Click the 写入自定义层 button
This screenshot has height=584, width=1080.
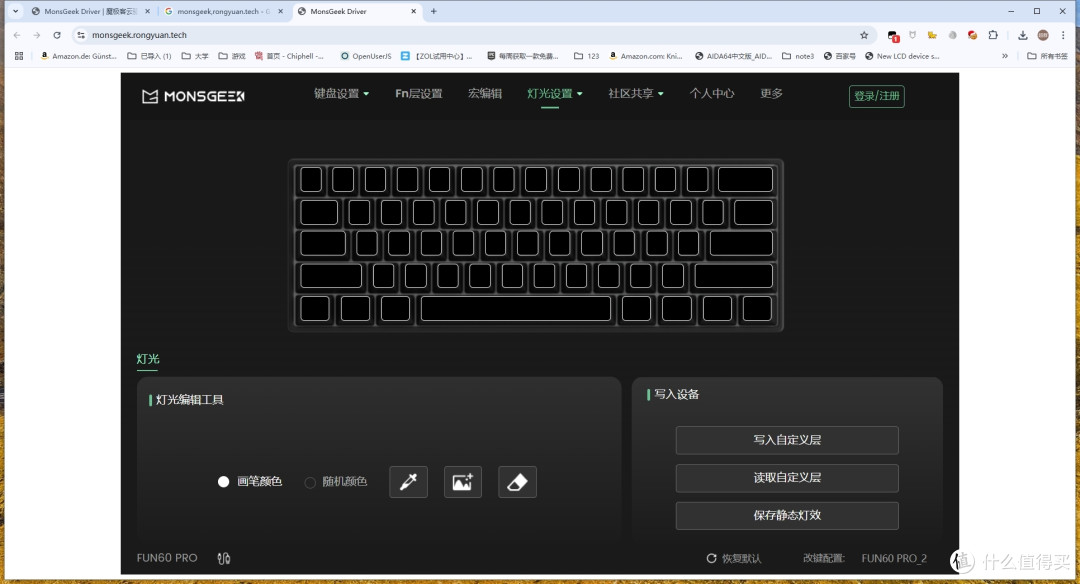point(787,440)
